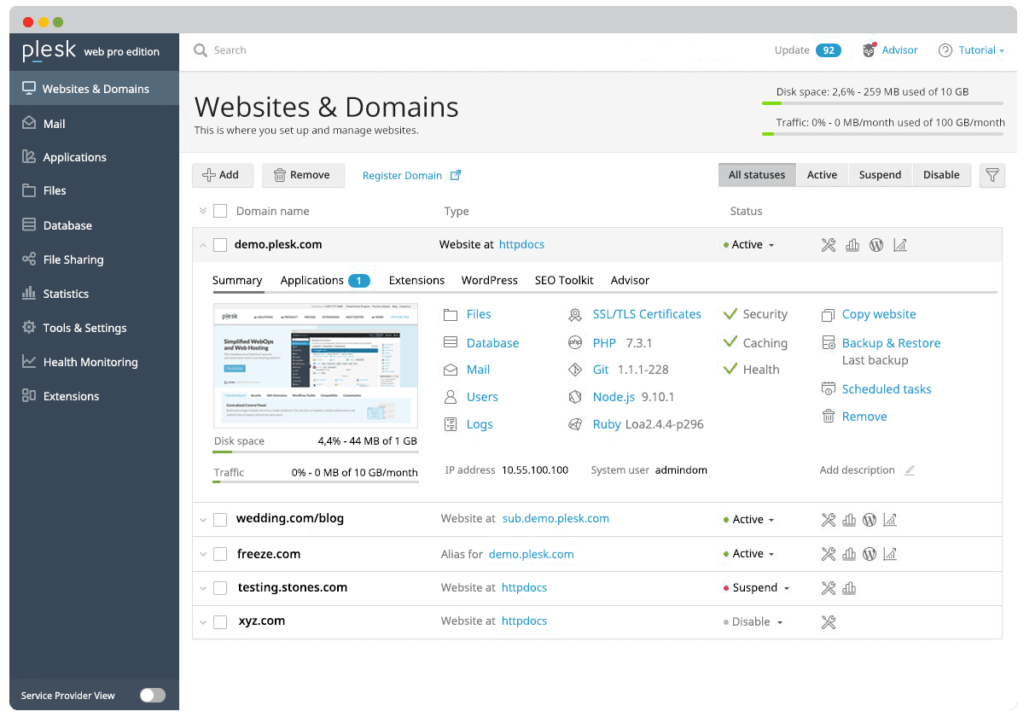Open the Extensions tab for demo.plesk.com

417,280
